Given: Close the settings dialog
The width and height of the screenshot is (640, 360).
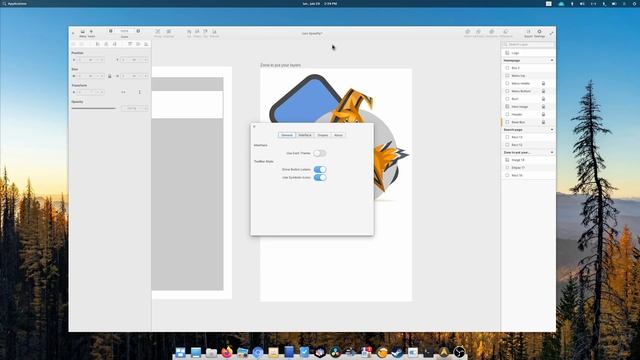Looking at the screenshot, I should click(x=254, y=127).
